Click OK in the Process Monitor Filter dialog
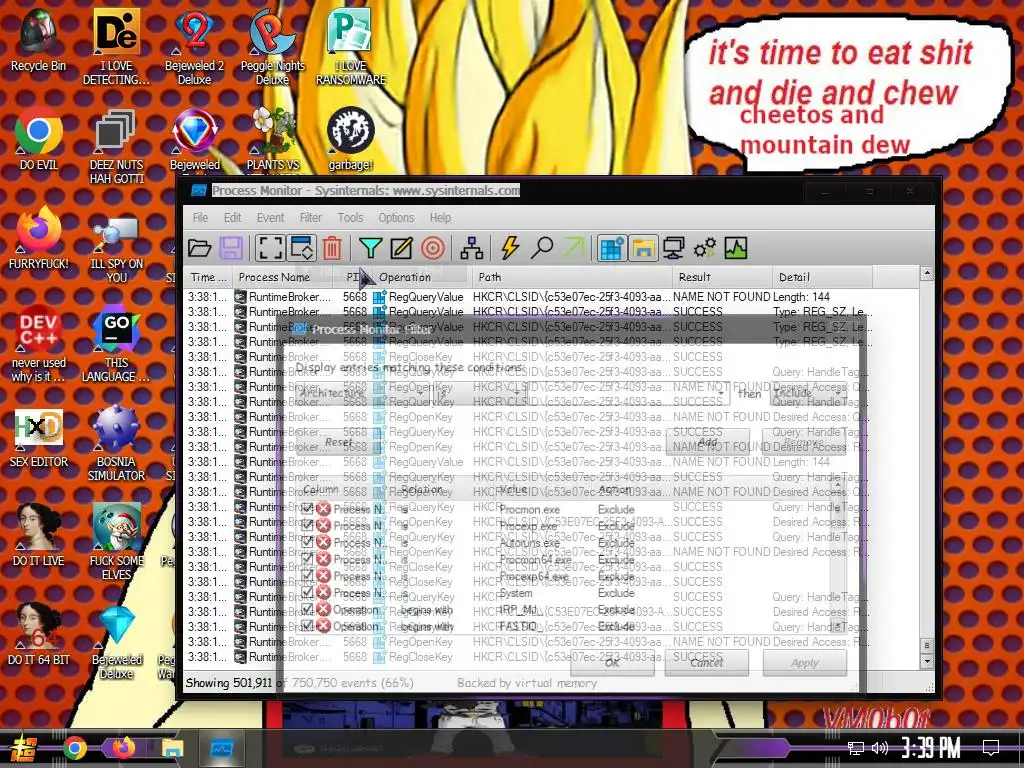Image resolution: width=1024 pixels, height=768 pixels. (x=612, y=662)
